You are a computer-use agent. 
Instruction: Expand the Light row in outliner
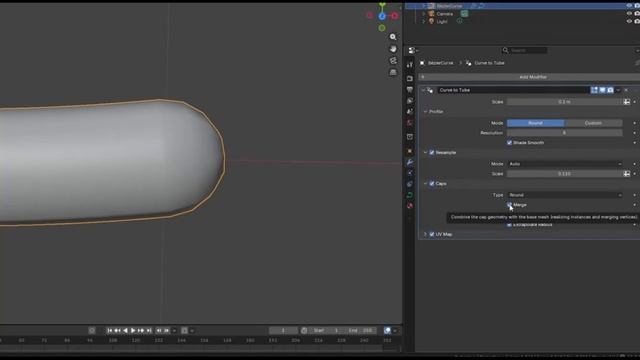point(423,21)
